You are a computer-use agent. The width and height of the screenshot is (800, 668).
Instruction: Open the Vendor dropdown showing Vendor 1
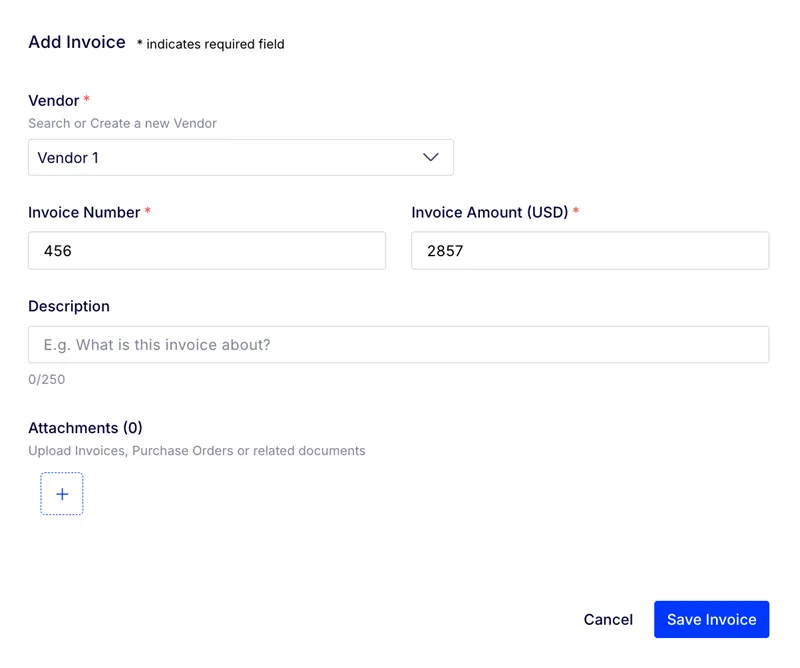[x=241, y=158]
